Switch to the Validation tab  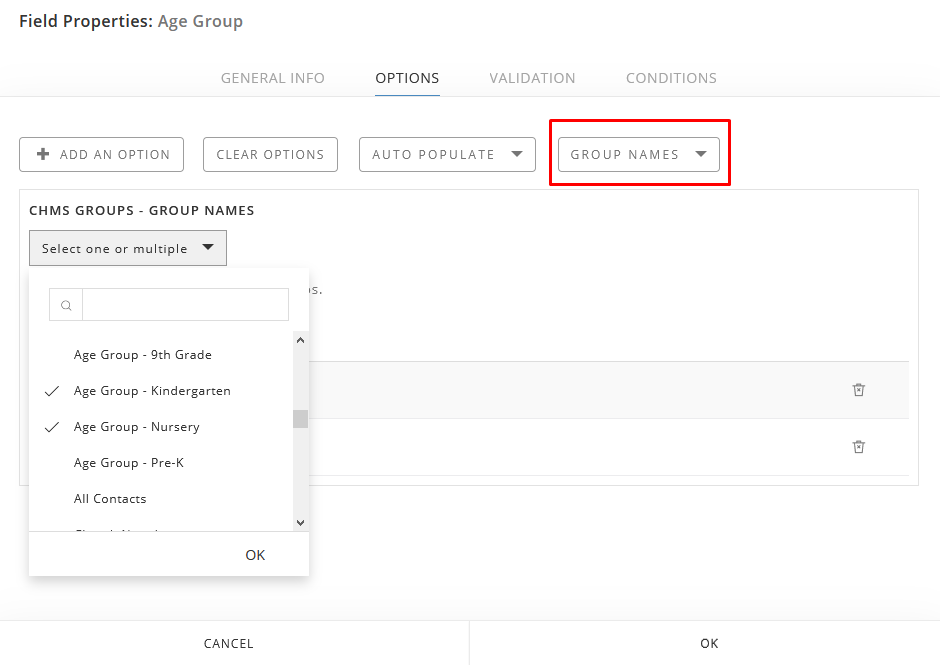[x=532, y=78]
